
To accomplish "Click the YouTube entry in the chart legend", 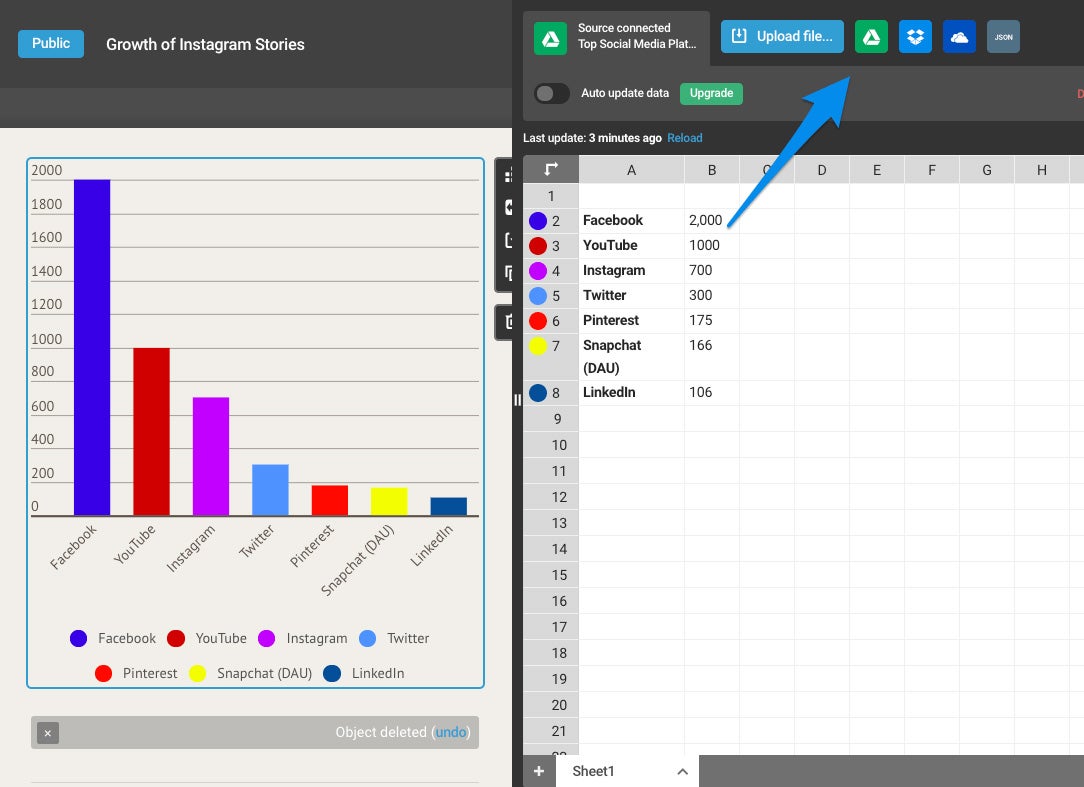I will click(x=207, y=638).
